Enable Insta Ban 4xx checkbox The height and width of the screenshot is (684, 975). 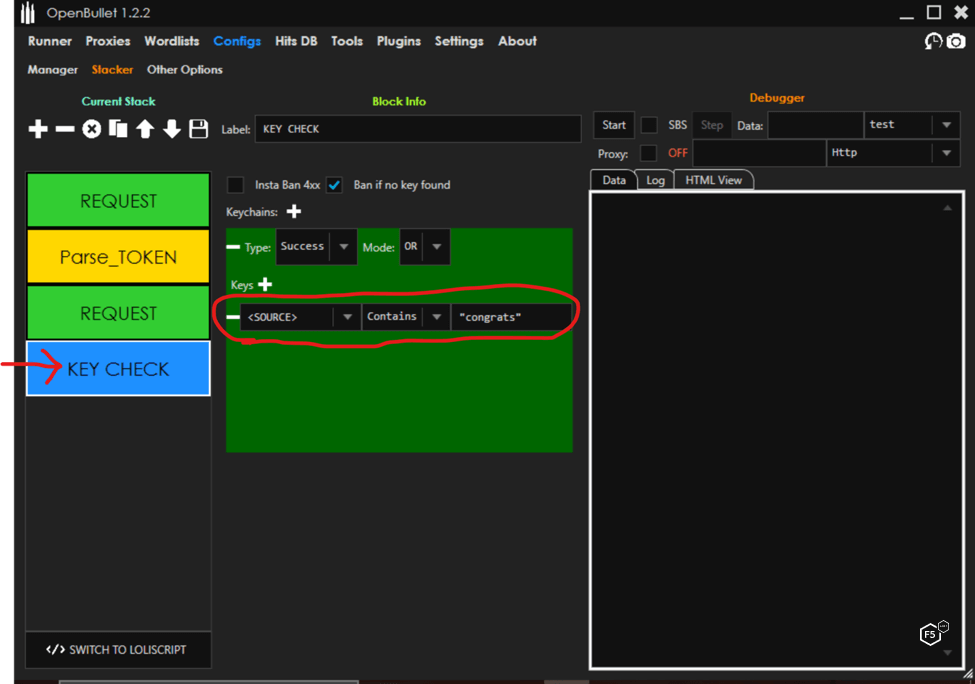click(x=235, y=185)
